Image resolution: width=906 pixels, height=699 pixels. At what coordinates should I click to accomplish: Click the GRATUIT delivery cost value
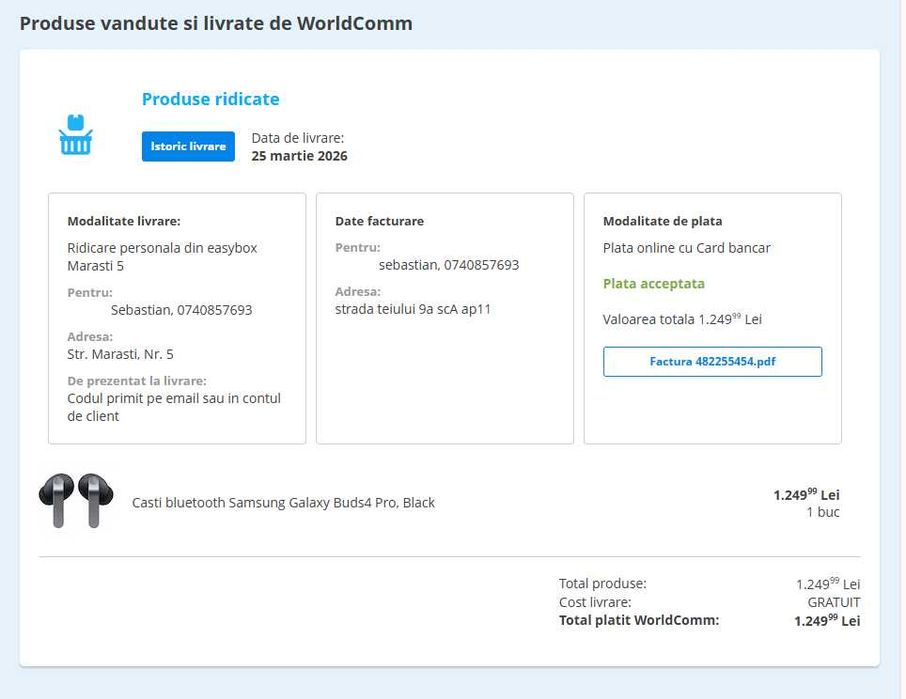[x=834, y=603]
